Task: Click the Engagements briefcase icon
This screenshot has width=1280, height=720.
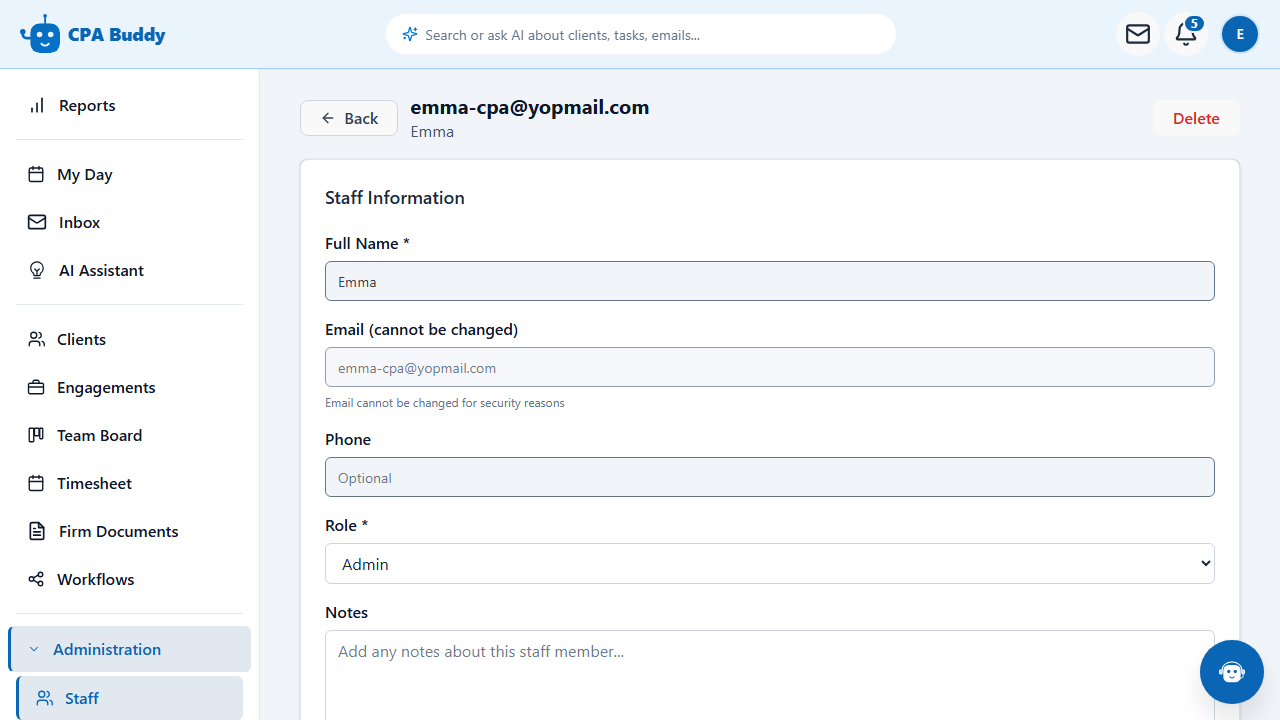Action: pyautogui.click(x=36, y=387)
